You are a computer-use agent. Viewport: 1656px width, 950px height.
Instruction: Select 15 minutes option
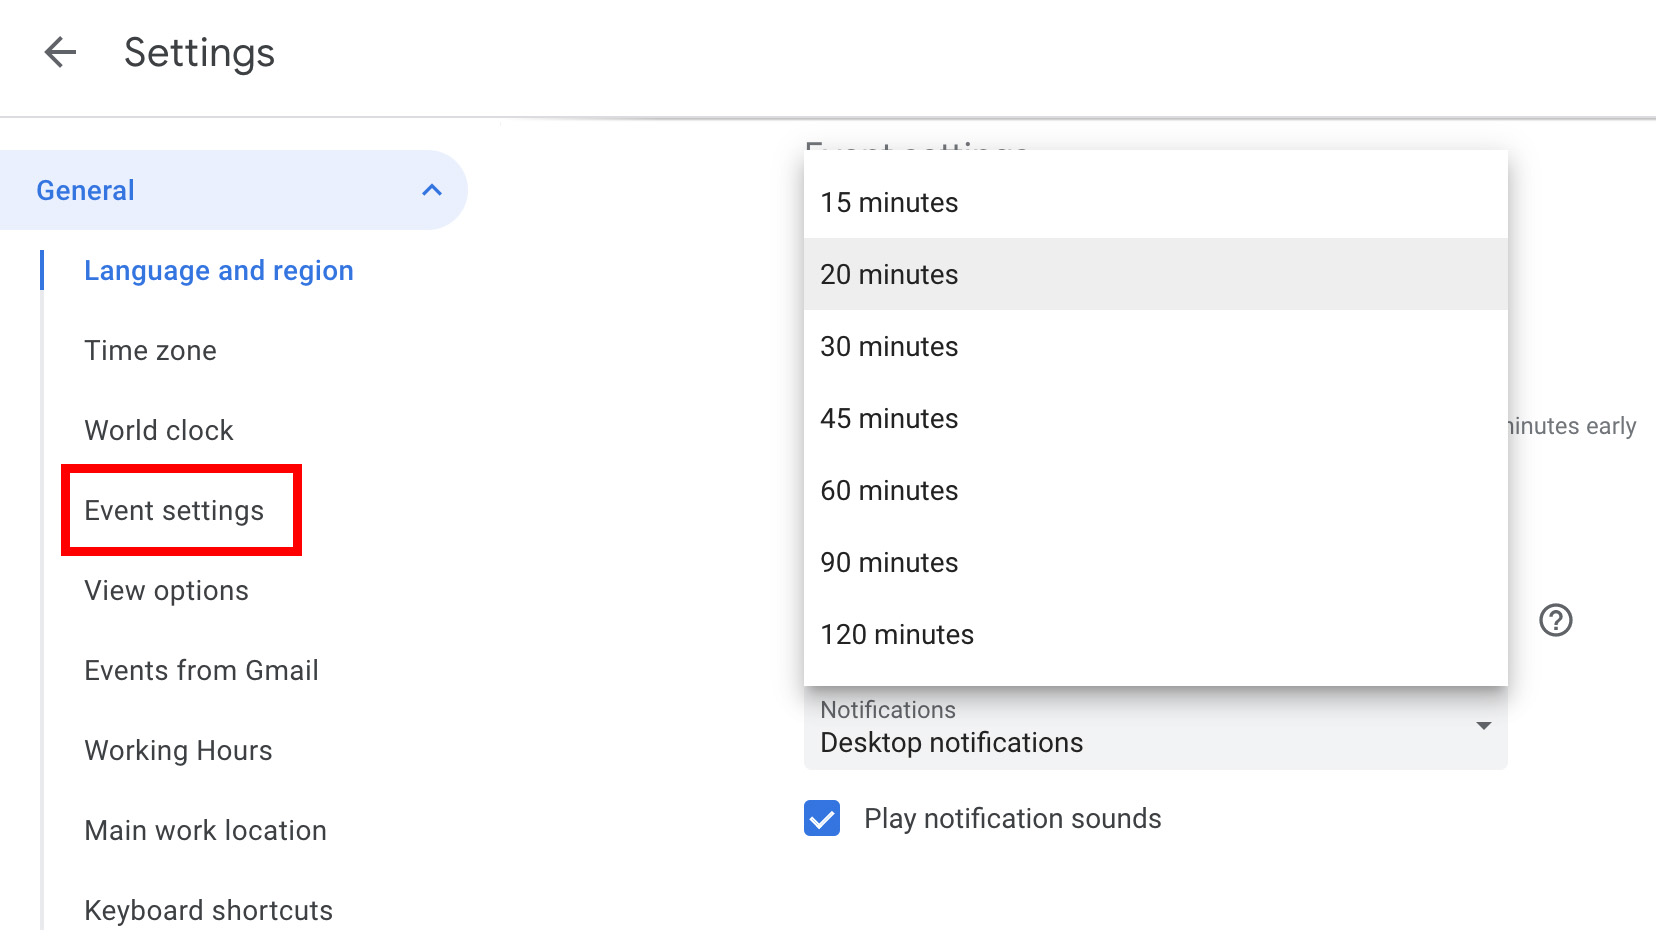pos(889,202)
